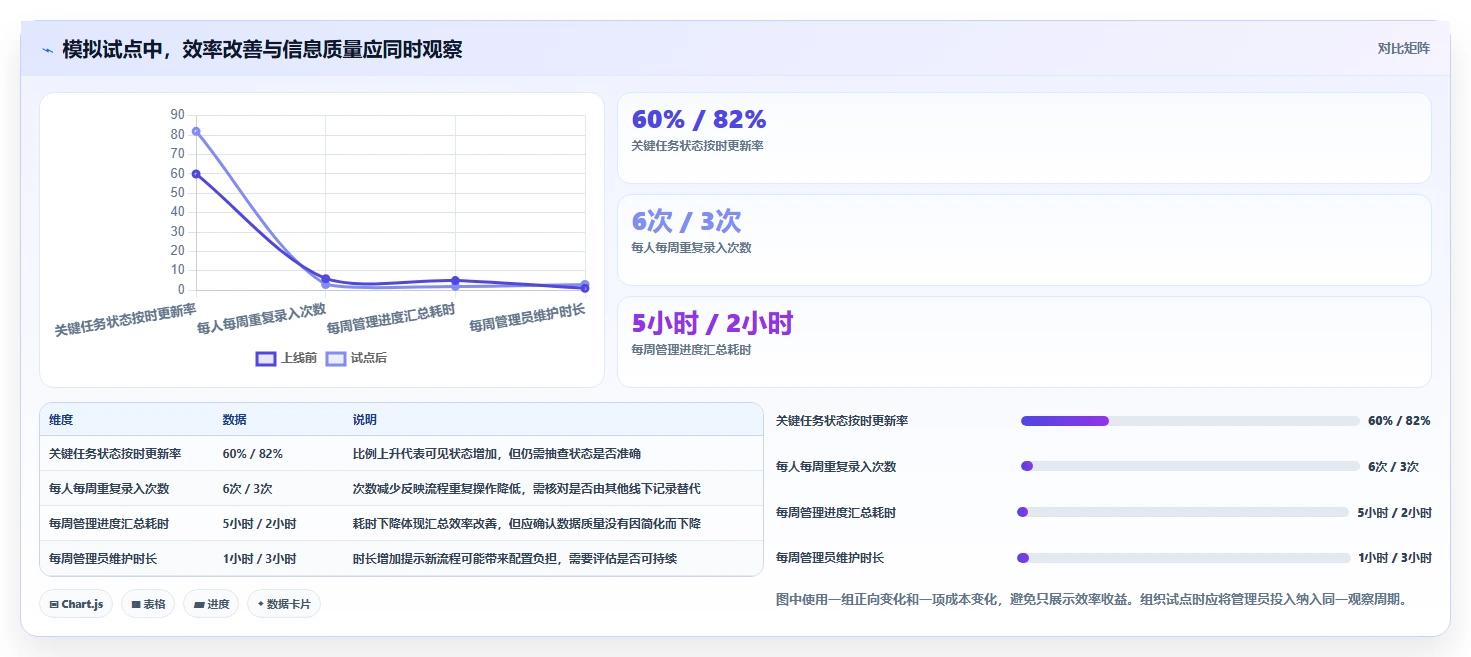Viewport: 1471px width, 657px height.
Task: Click the progress label 关键任务状态按时更新率
Action: pyautogui.click(x=842, y=421)
